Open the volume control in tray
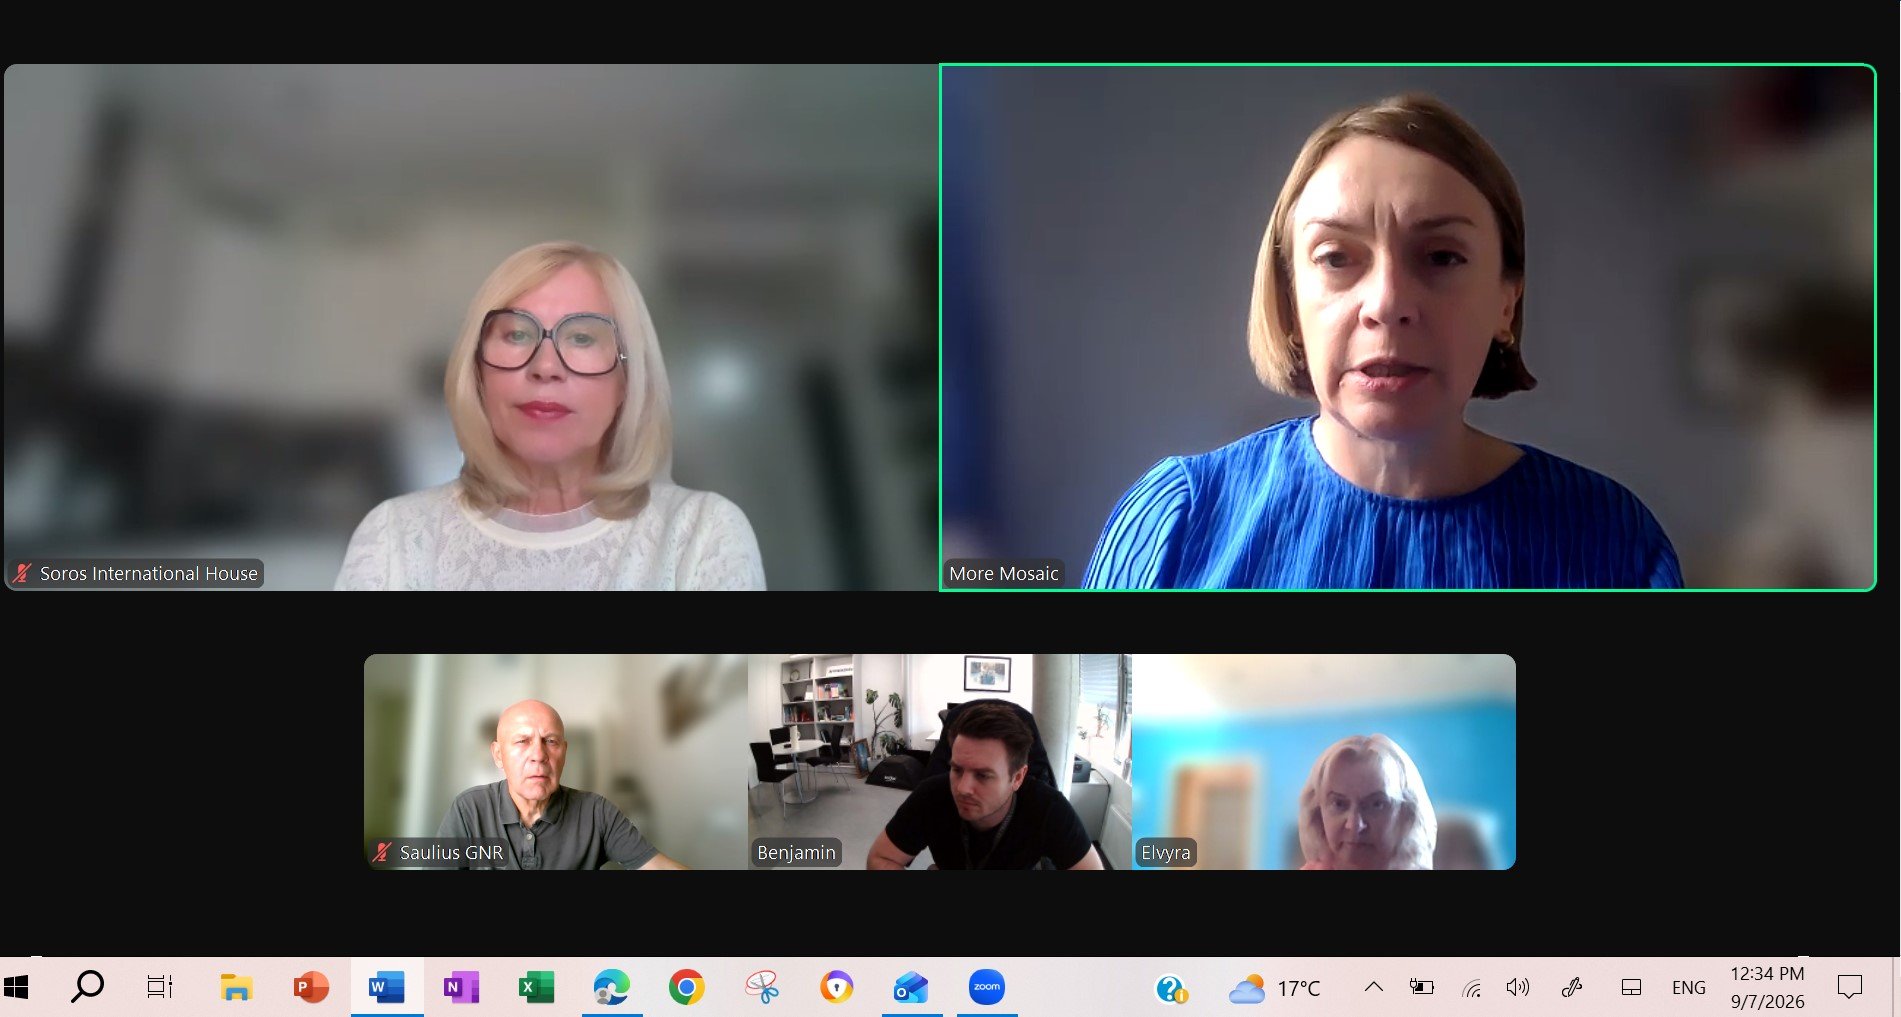 click(1517, 987)
